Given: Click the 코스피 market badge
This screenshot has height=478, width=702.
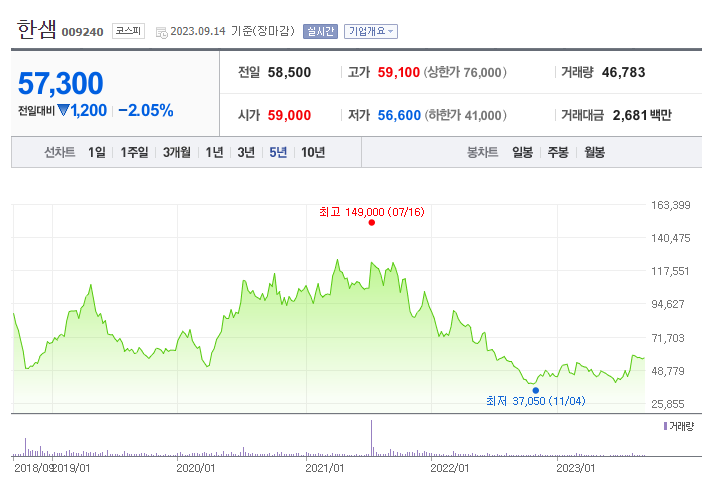Looking at the screenshot, I should [x=128, y=30].
